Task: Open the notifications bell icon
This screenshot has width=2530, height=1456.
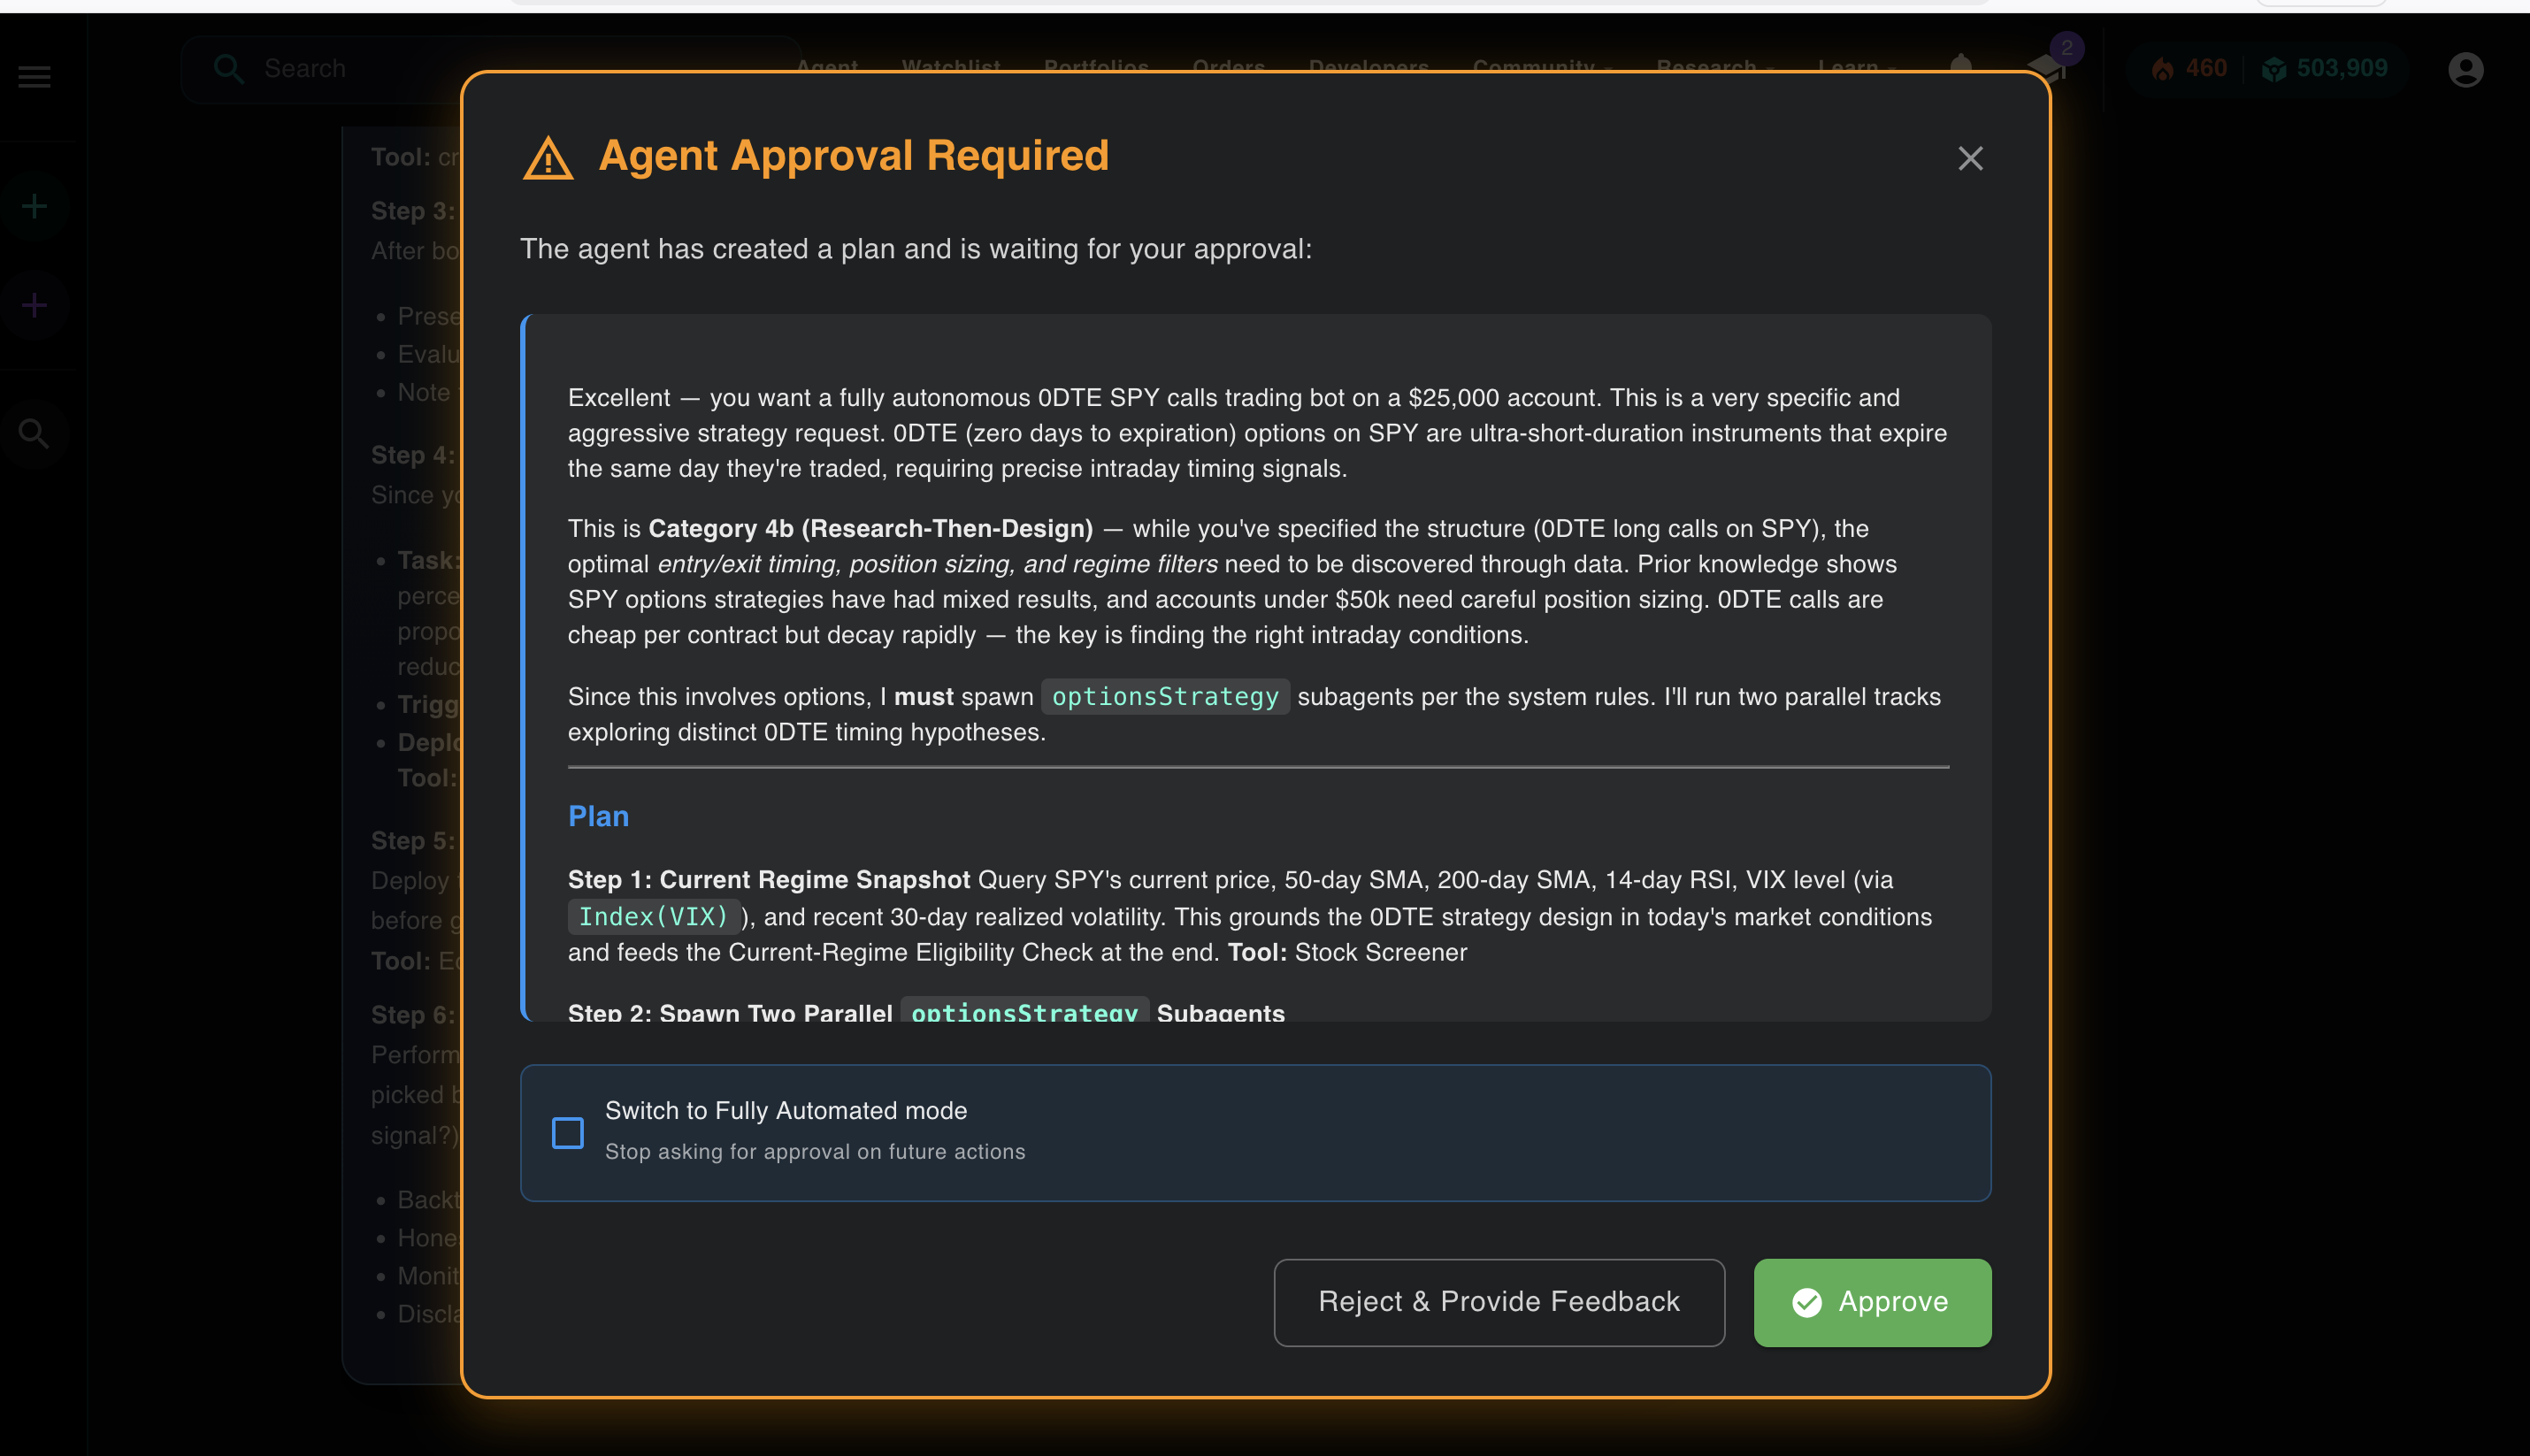Action: [1962, 68]
